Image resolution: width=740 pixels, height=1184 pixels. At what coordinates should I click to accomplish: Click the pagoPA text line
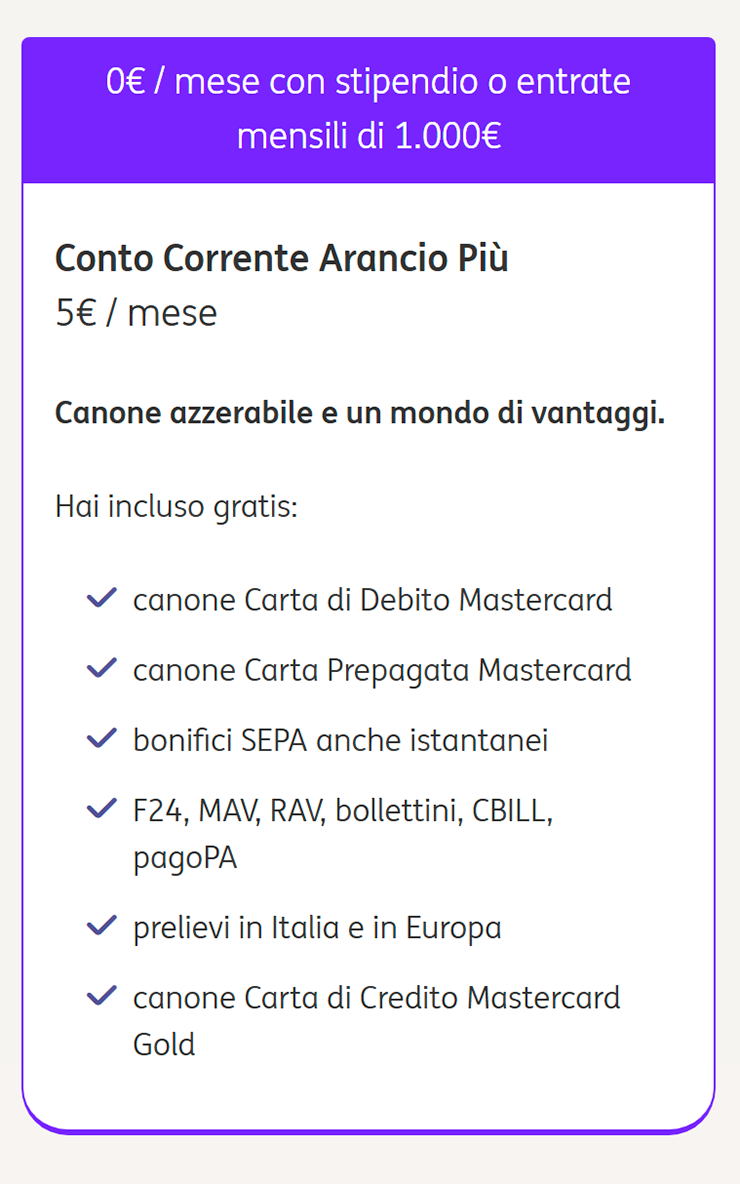(x=185, y=859)
